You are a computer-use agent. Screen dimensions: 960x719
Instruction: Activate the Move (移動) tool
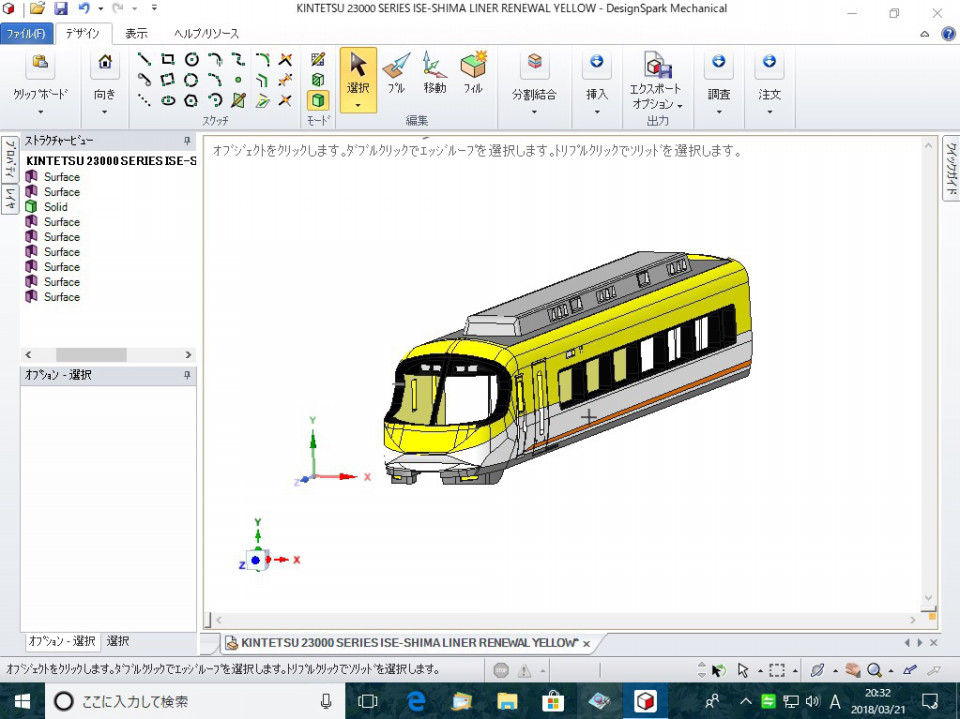pyautogui.click(x=434, y=72)
